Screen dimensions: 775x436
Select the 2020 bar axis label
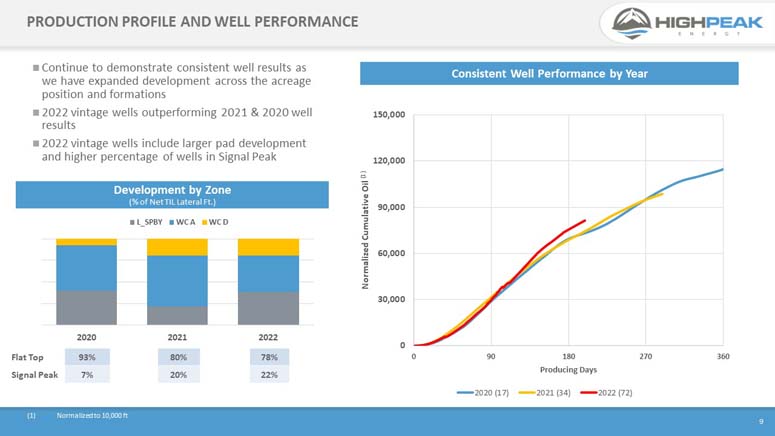(x=86, y=337)
